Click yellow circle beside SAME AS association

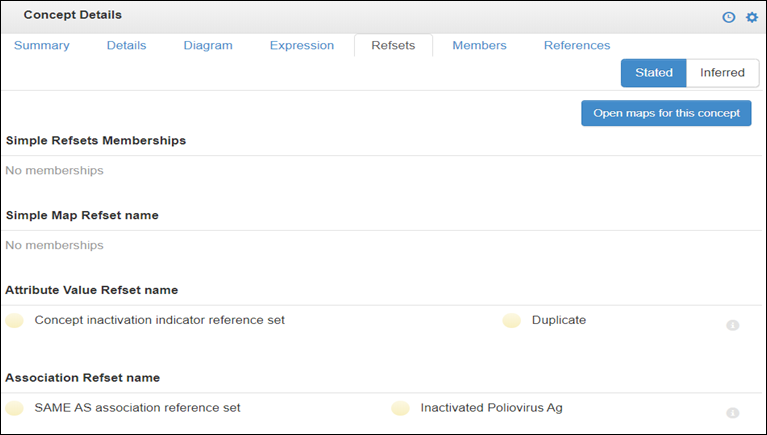click(14, 408)
